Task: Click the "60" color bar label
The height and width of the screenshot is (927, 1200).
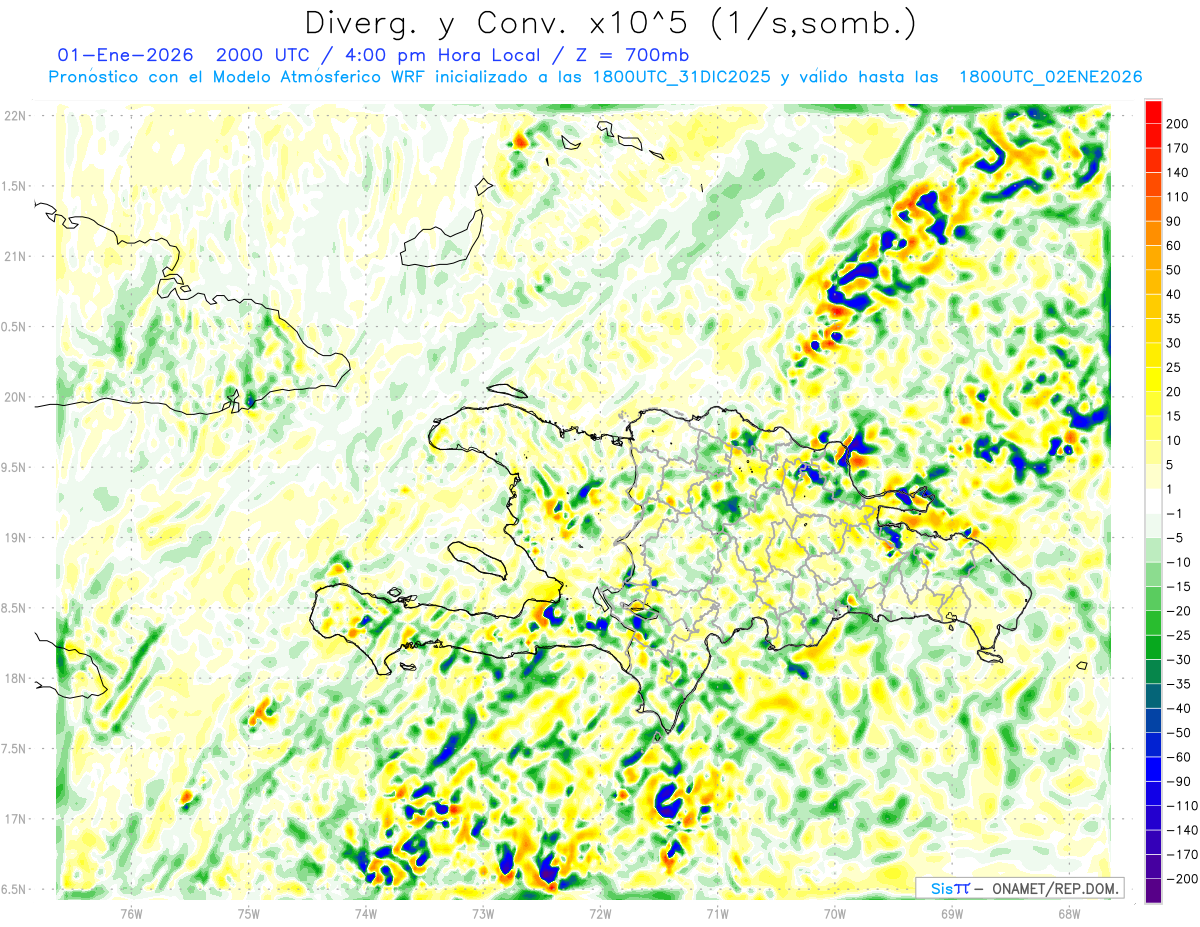Action: pyautogui.click(x=1175, y=246)
